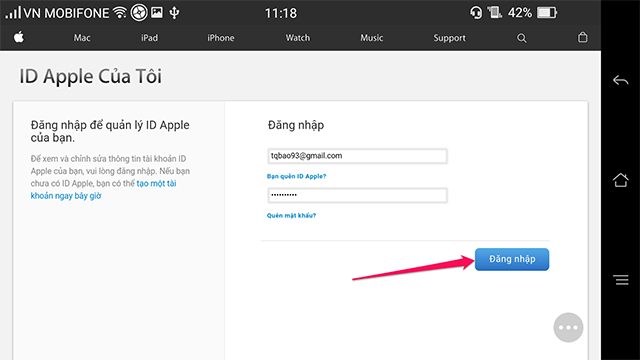Tap the 'Đăng nhập' form heading
This screenshot has height=360, width=640.
pos(296,125)
